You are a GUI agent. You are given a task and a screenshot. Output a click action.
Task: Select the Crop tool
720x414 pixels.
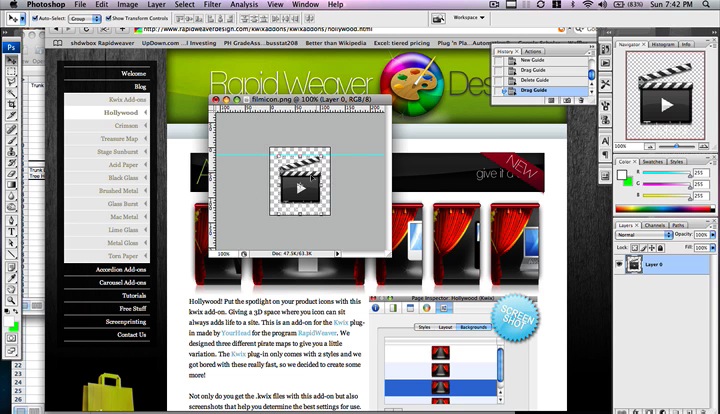pos(11,104)
